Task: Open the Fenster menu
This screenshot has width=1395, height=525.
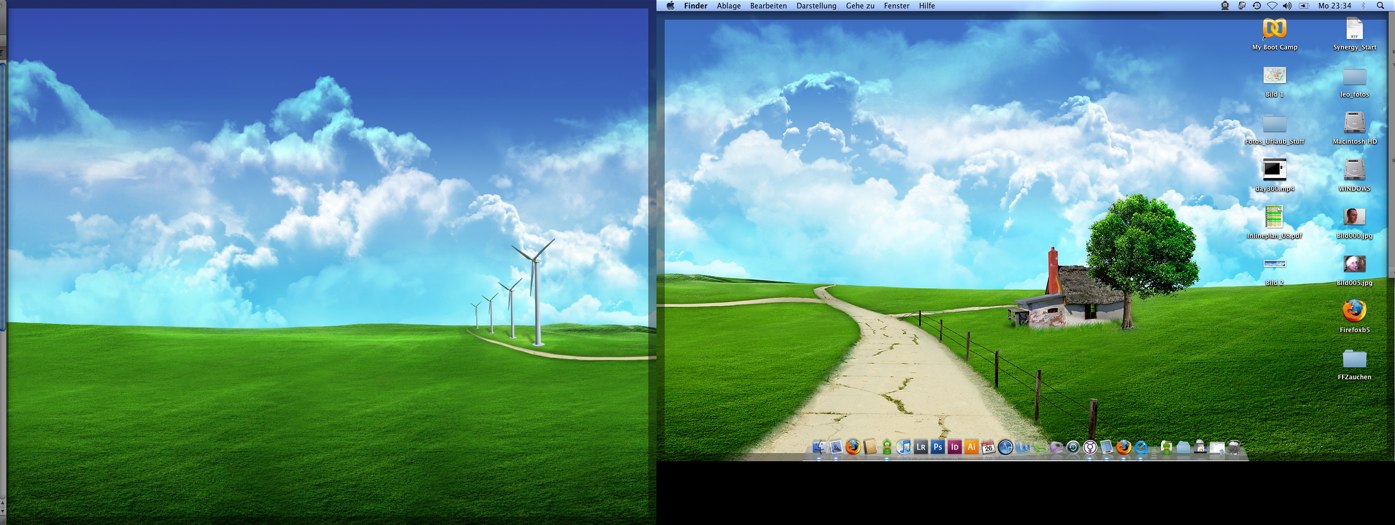Action: (x=897, y=6)
